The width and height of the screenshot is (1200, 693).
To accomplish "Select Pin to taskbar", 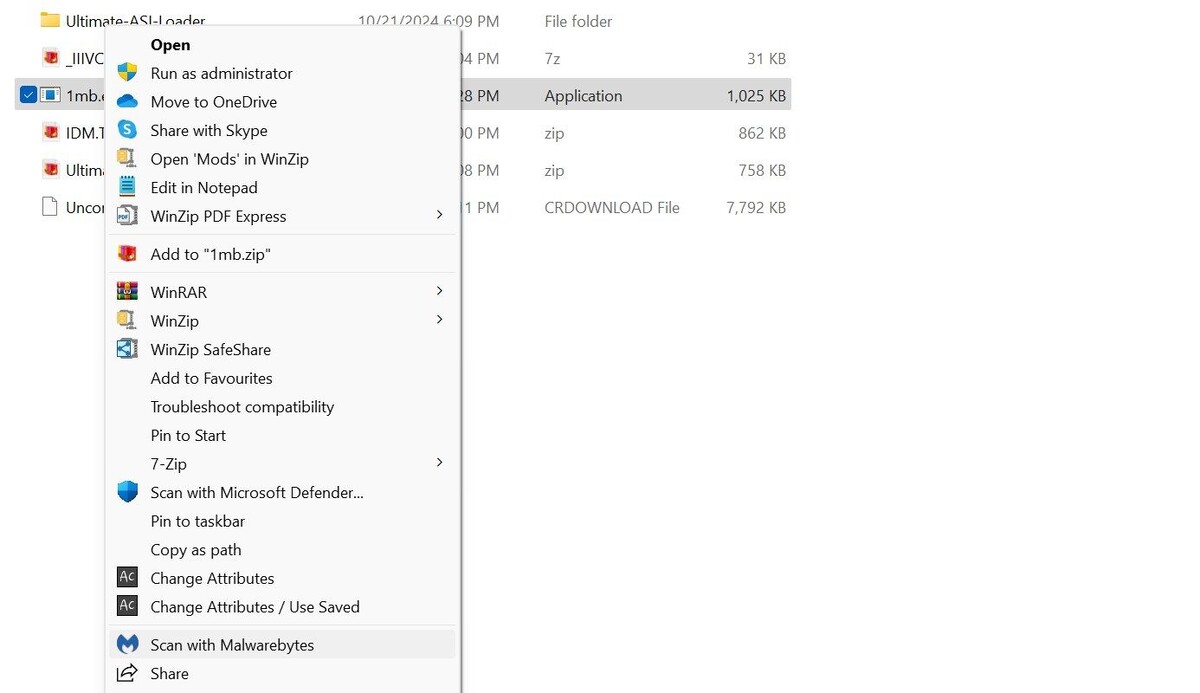I will click(x=282, y=521).
